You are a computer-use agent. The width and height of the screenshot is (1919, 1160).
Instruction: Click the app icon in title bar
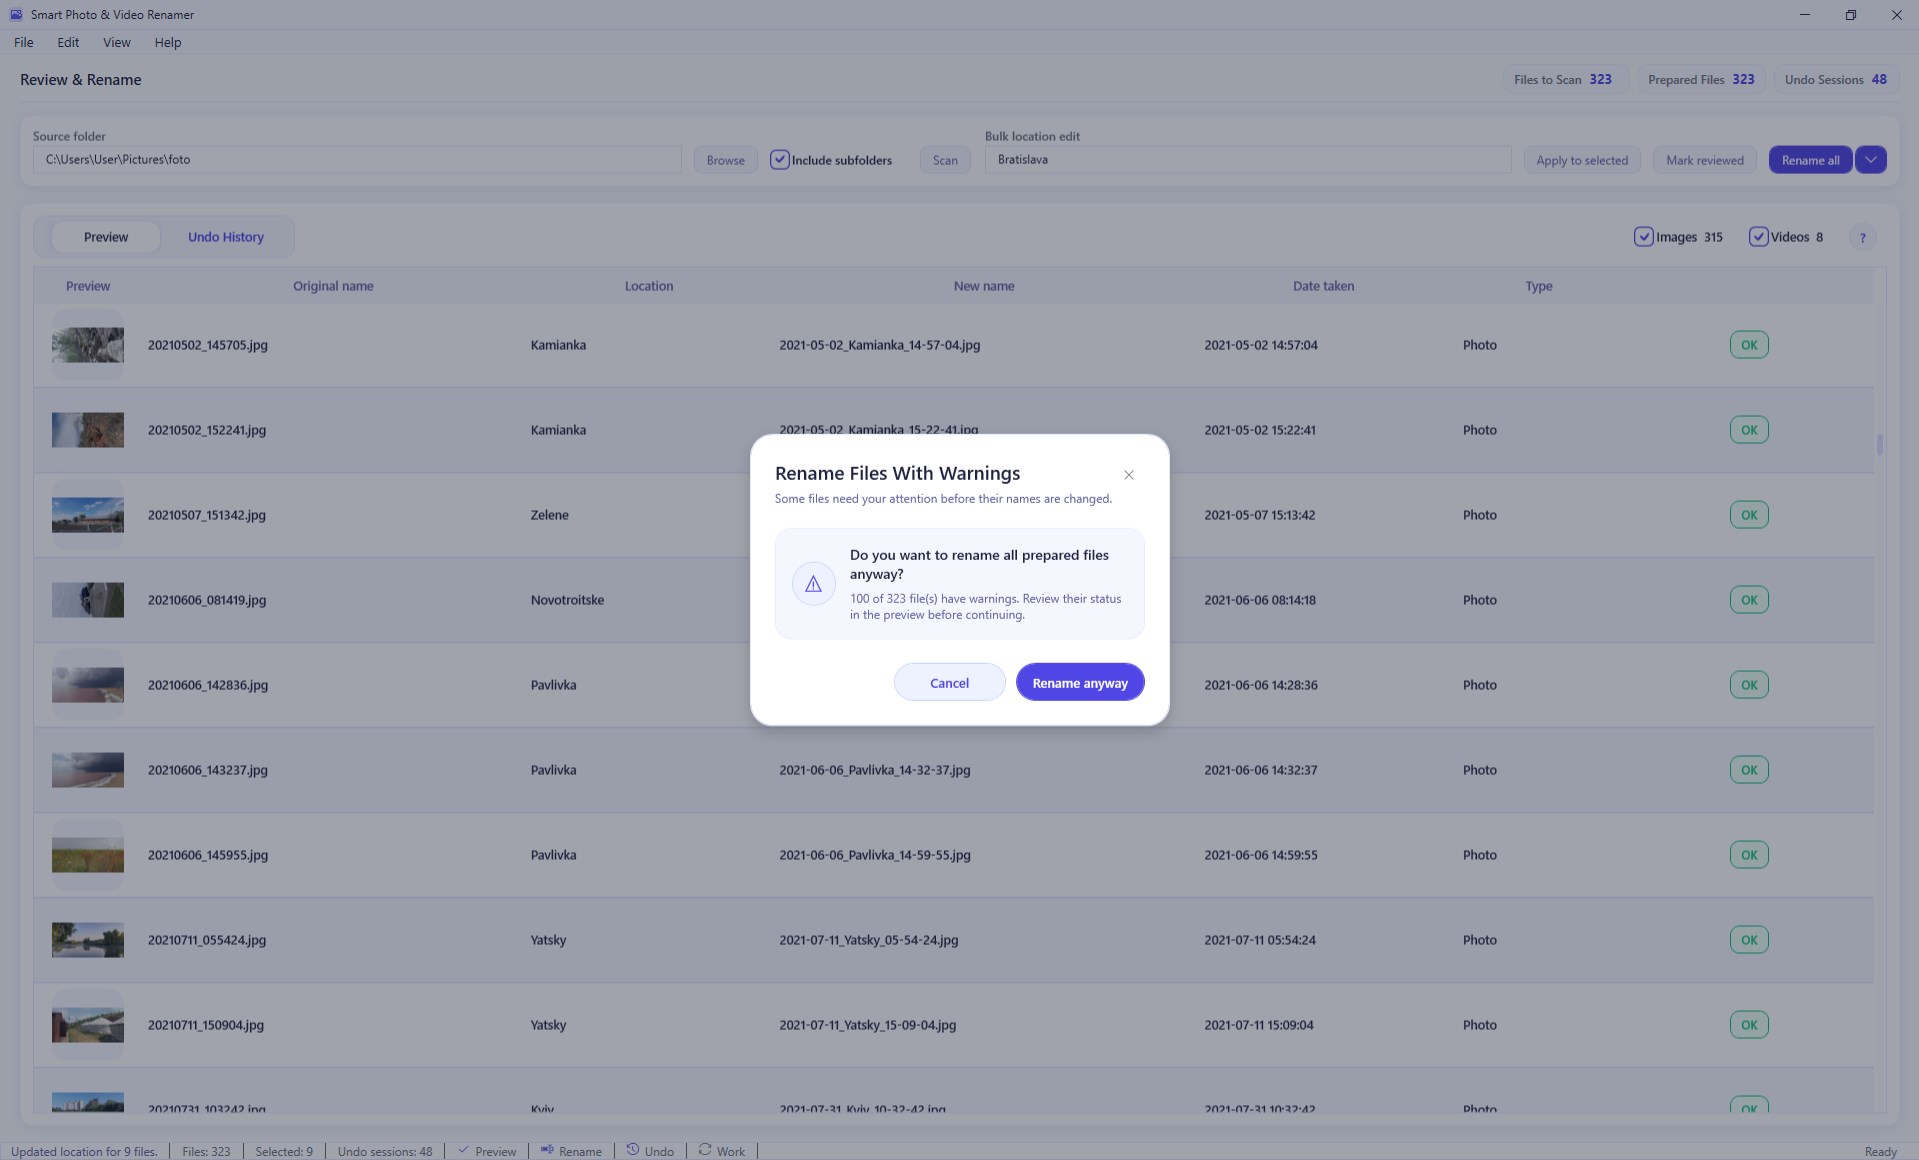pos(16,15)
